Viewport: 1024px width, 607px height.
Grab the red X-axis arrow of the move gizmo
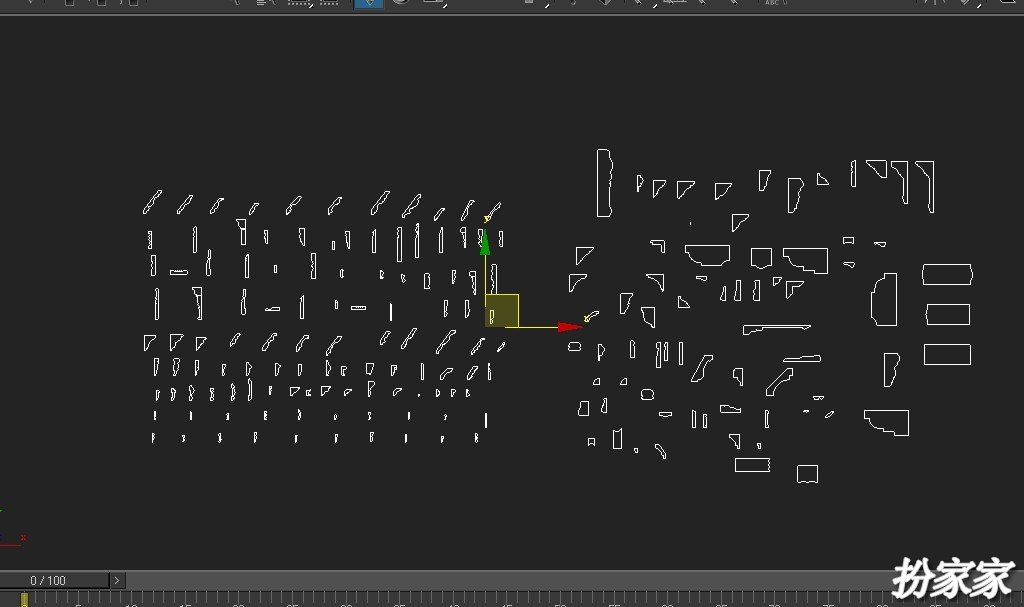(x=570, y=327)
